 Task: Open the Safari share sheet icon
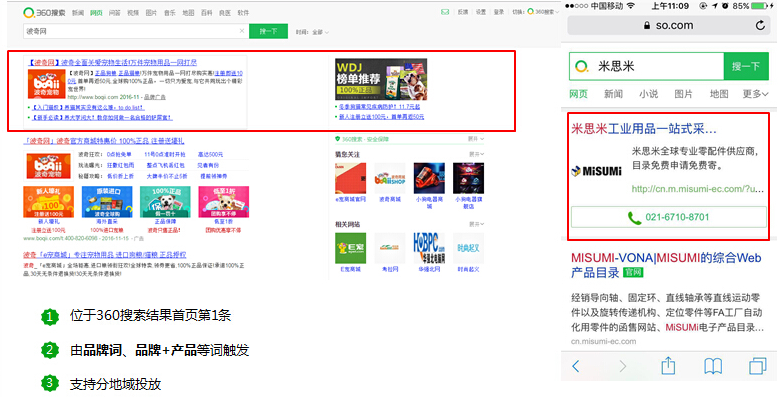click(668, 365)
